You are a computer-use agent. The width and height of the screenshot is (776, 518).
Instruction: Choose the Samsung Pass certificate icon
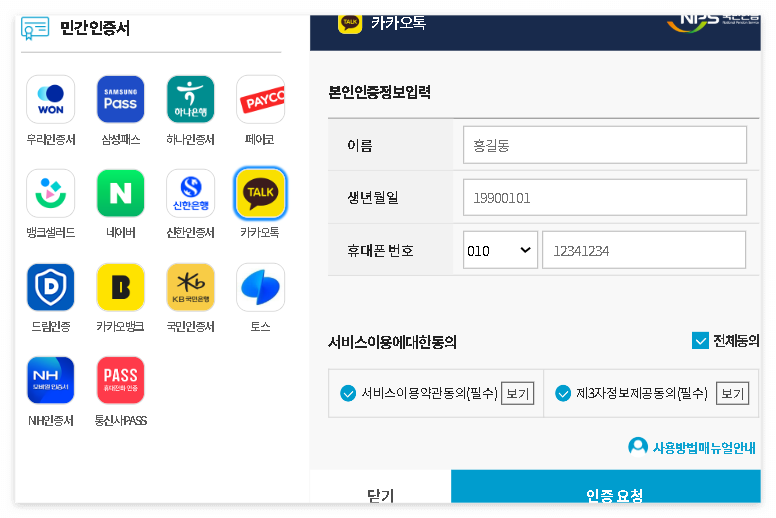pos(120,99)
